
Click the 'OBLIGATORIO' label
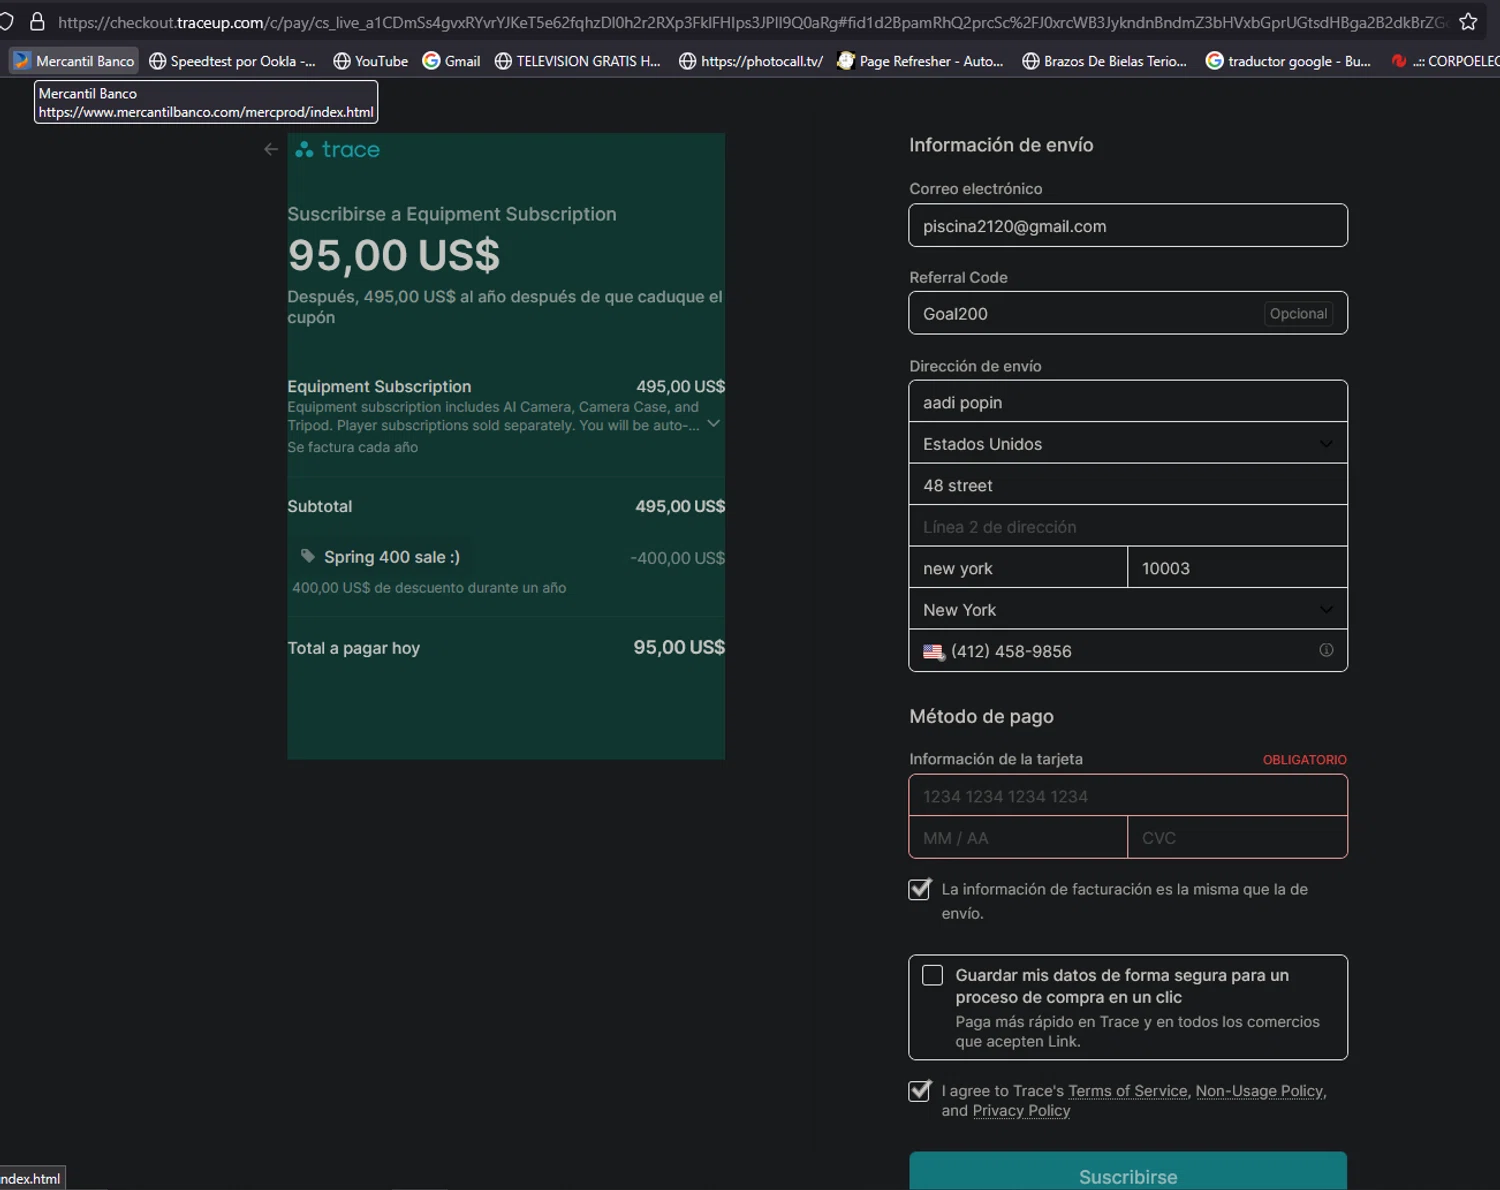pos(1304,760)
